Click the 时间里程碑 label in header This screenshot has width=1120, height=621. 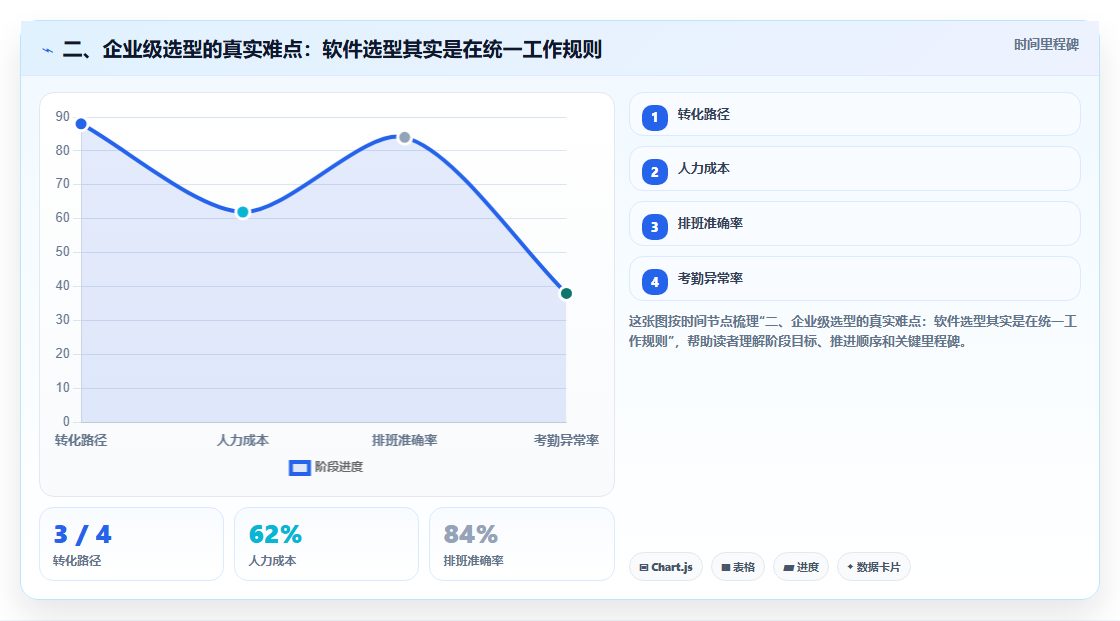(1046, 45)
